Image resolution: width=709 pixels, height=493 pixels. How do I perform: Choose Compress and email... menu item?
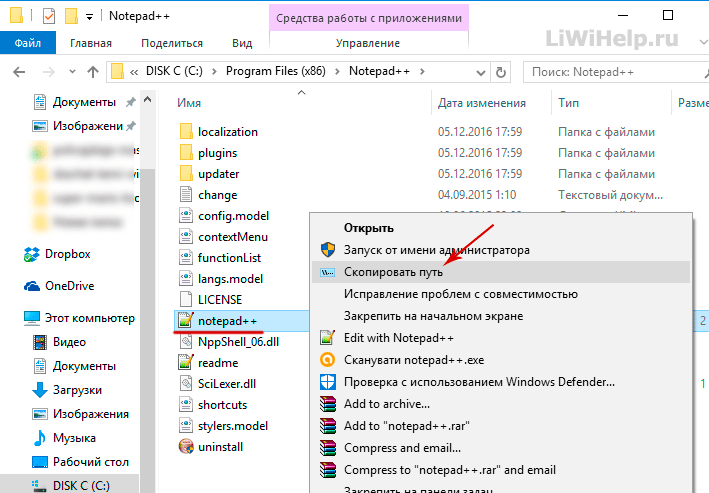(501, 448)
